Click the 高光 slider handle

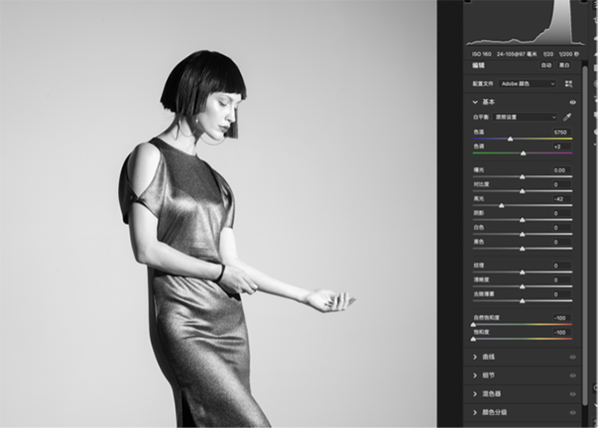coord(501,205)
